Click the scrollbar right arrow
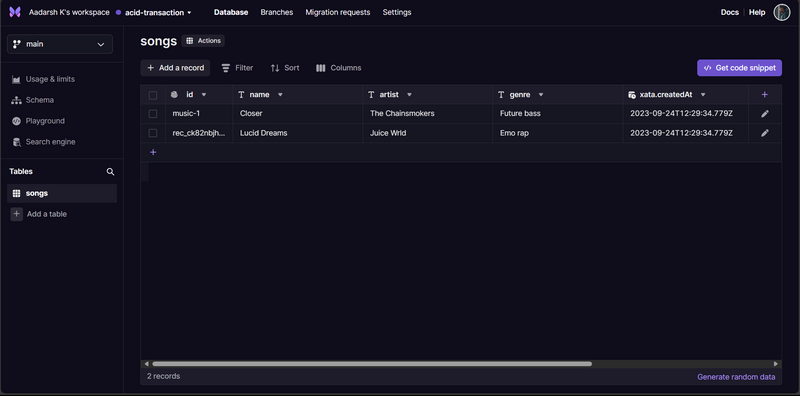 pos(776,364)
